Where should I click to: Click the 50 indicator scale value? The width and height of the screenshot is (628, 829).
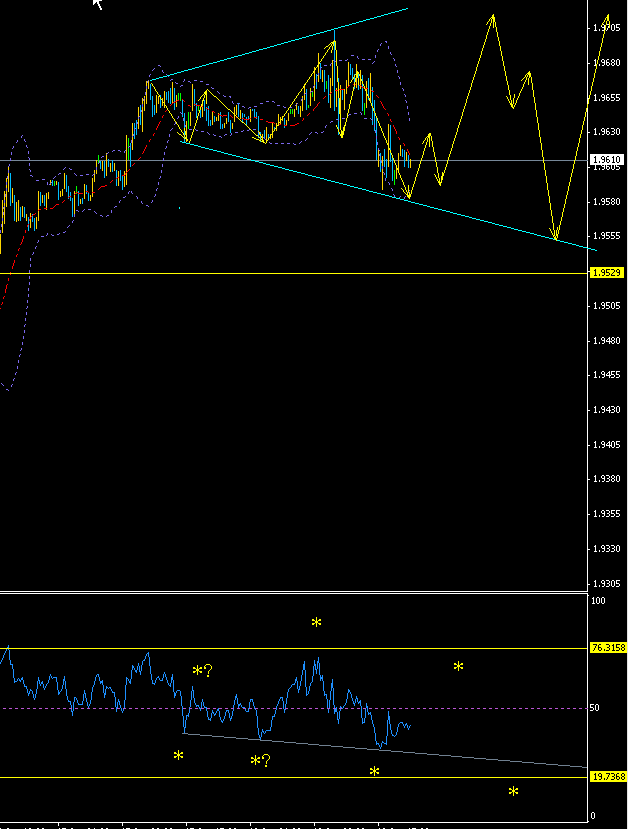[596, 708]
